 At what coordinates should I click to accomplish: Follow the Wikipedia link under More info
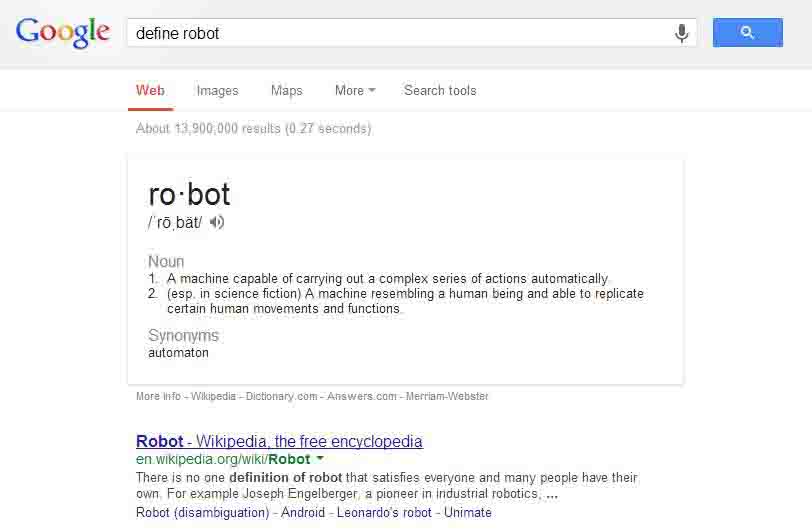pos(213,396)
